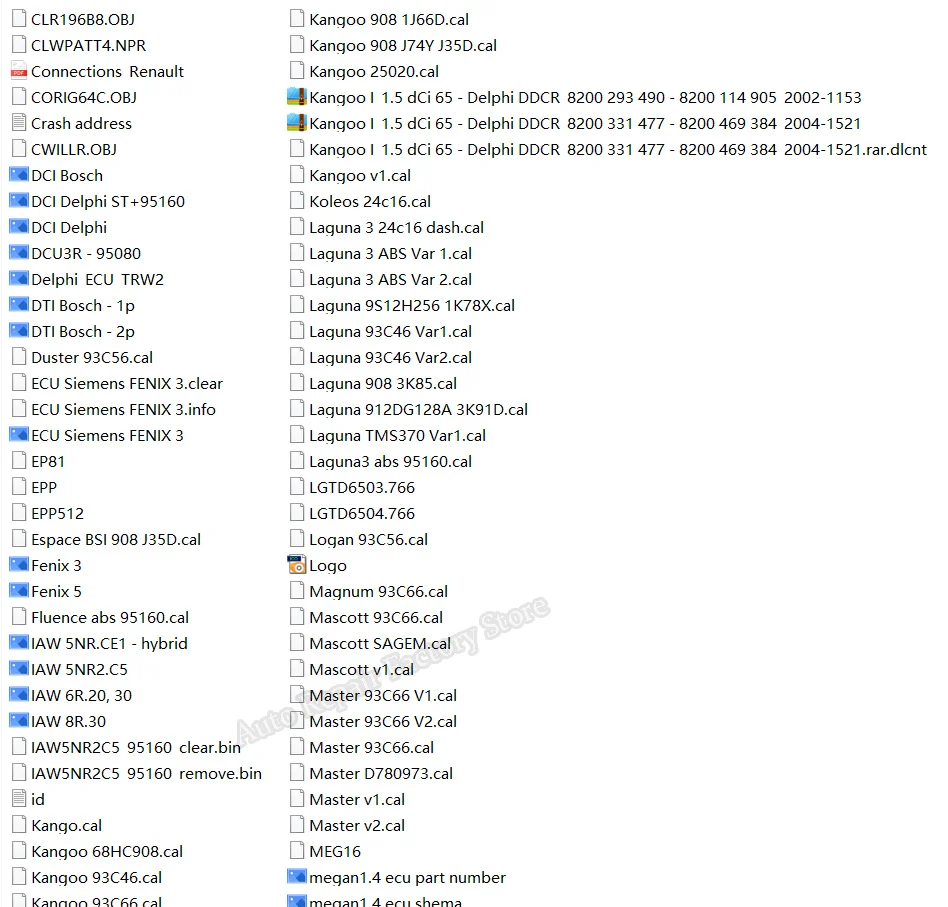Select Duster 93C56.cal

(82, 357)
